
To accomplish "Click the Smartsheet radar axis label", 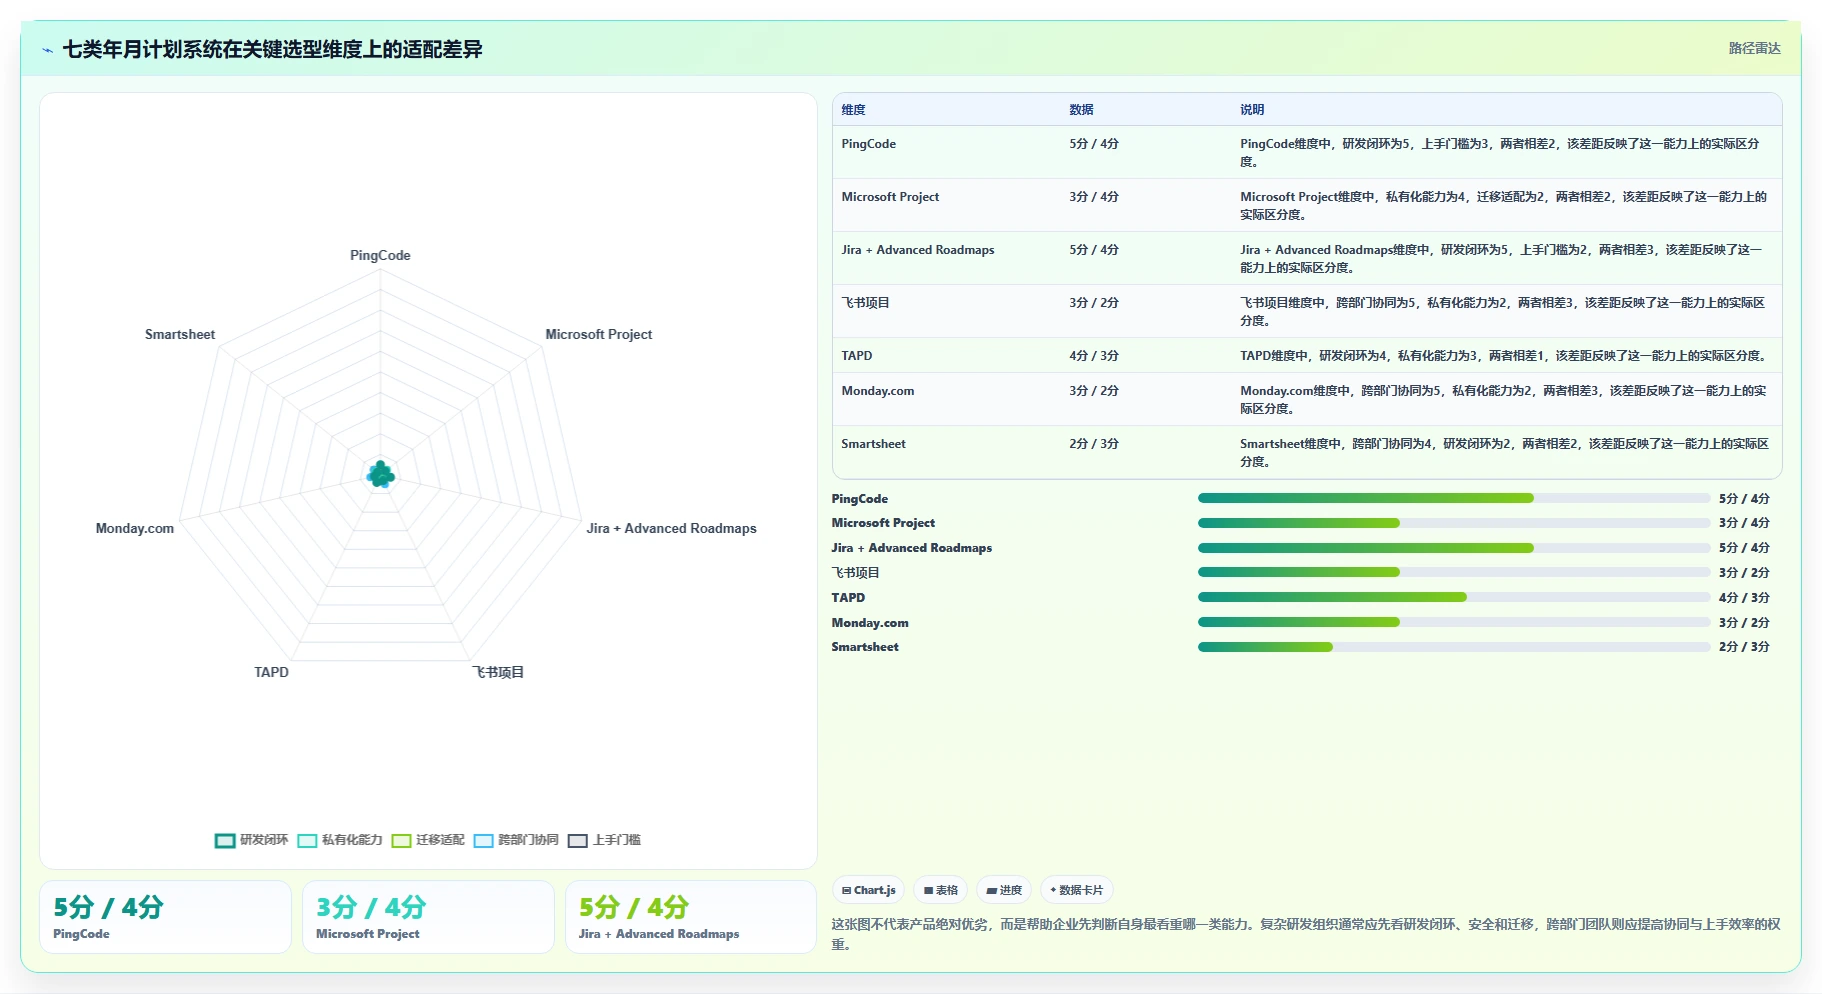I will pos(179,334).
